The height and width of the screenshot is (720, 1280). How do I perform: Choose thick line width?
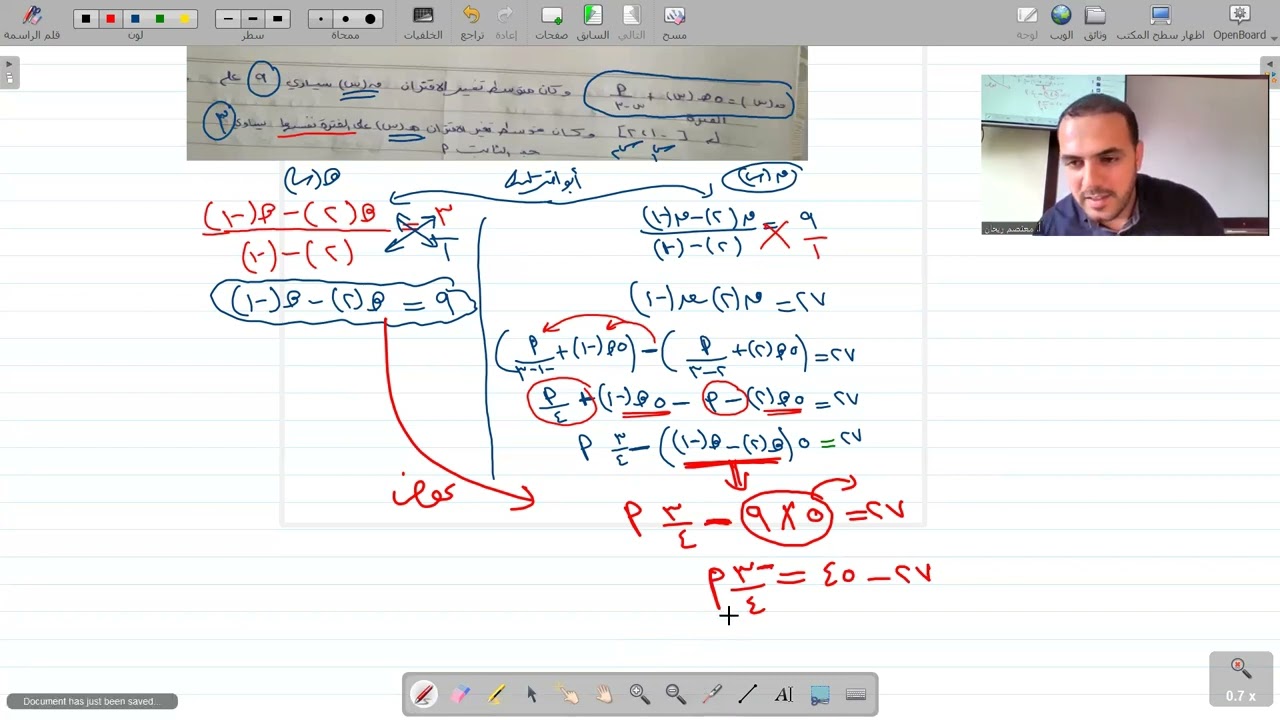click(x=278, y=19)
